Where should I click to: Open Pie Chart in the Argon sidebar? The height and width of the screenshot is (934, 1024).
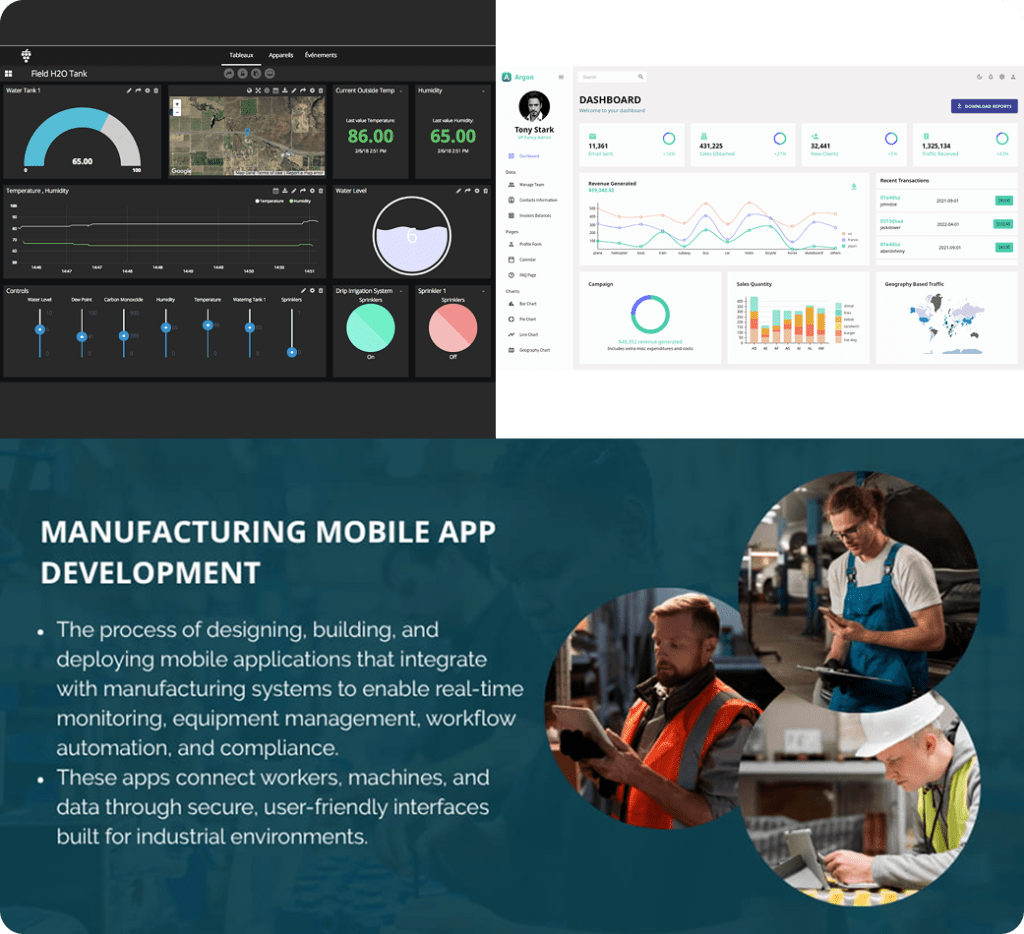527,318
